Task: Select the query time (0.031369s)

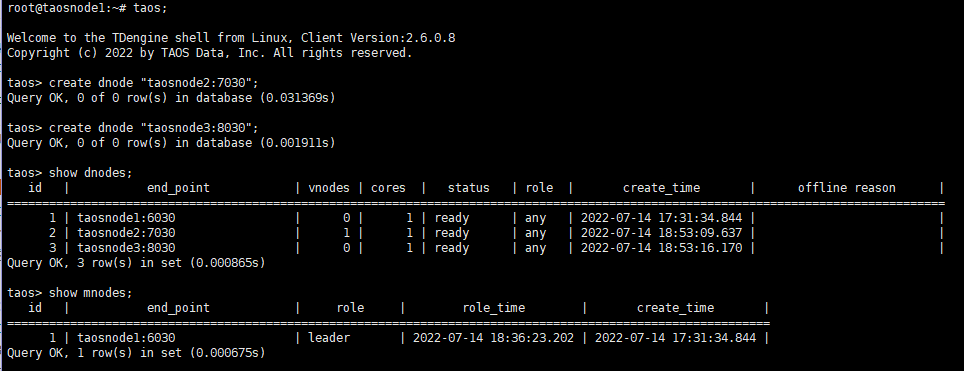Action: click(298, 98)
